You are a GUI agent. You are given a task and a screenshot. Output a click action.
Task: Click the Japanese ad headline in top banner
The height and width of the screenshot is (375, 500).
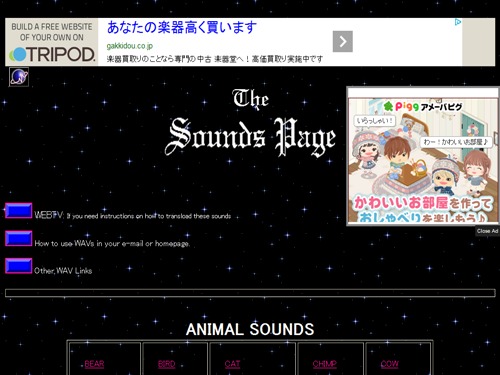182,27
